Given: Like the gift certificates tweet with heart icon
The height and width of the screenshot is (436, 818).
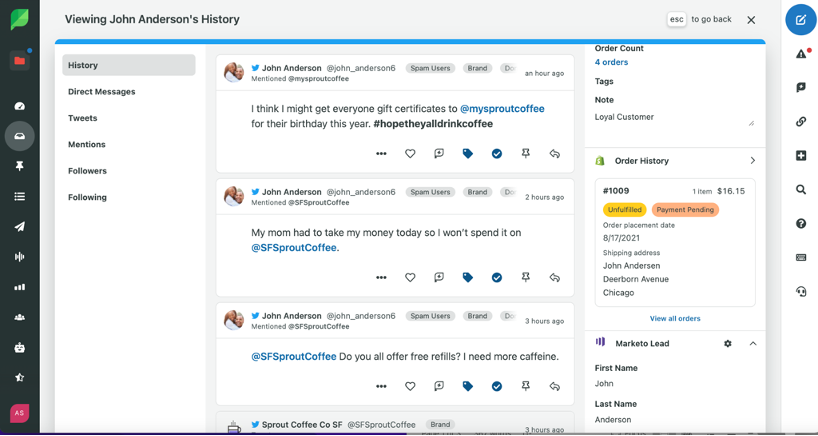Looking at the screenshot, I should [x=410, y=154].
